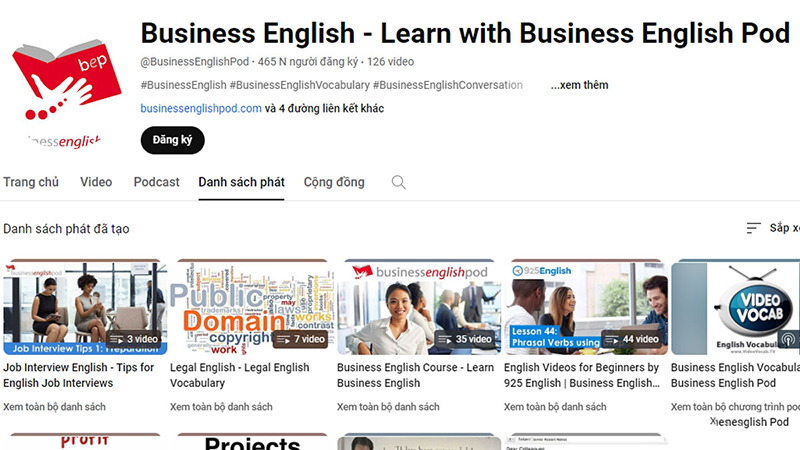Click the 35 video playlist badge
The image size is (800, 450).
467,339
